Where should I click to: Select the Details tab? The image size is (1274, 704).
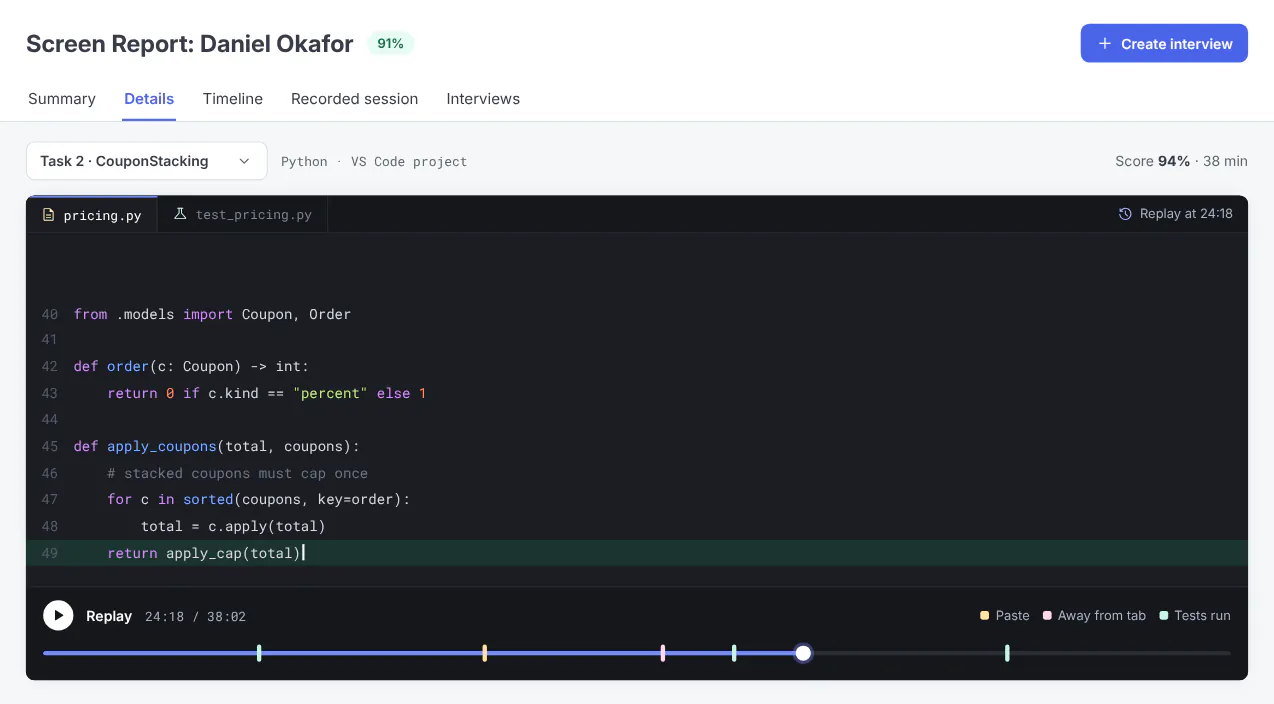(x=149, y=99)
